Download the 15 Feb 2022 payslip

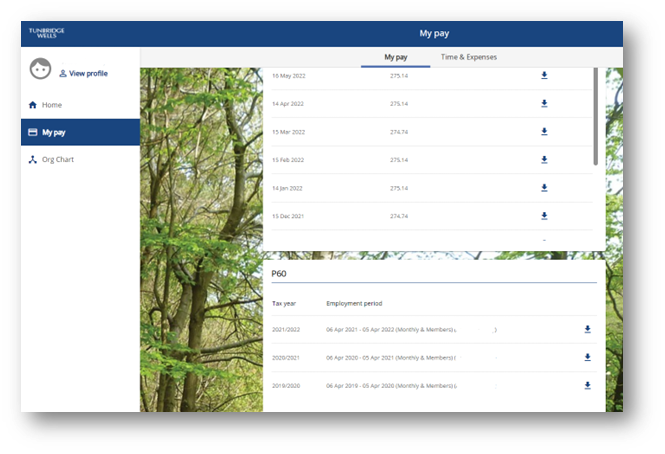(544, 160)
